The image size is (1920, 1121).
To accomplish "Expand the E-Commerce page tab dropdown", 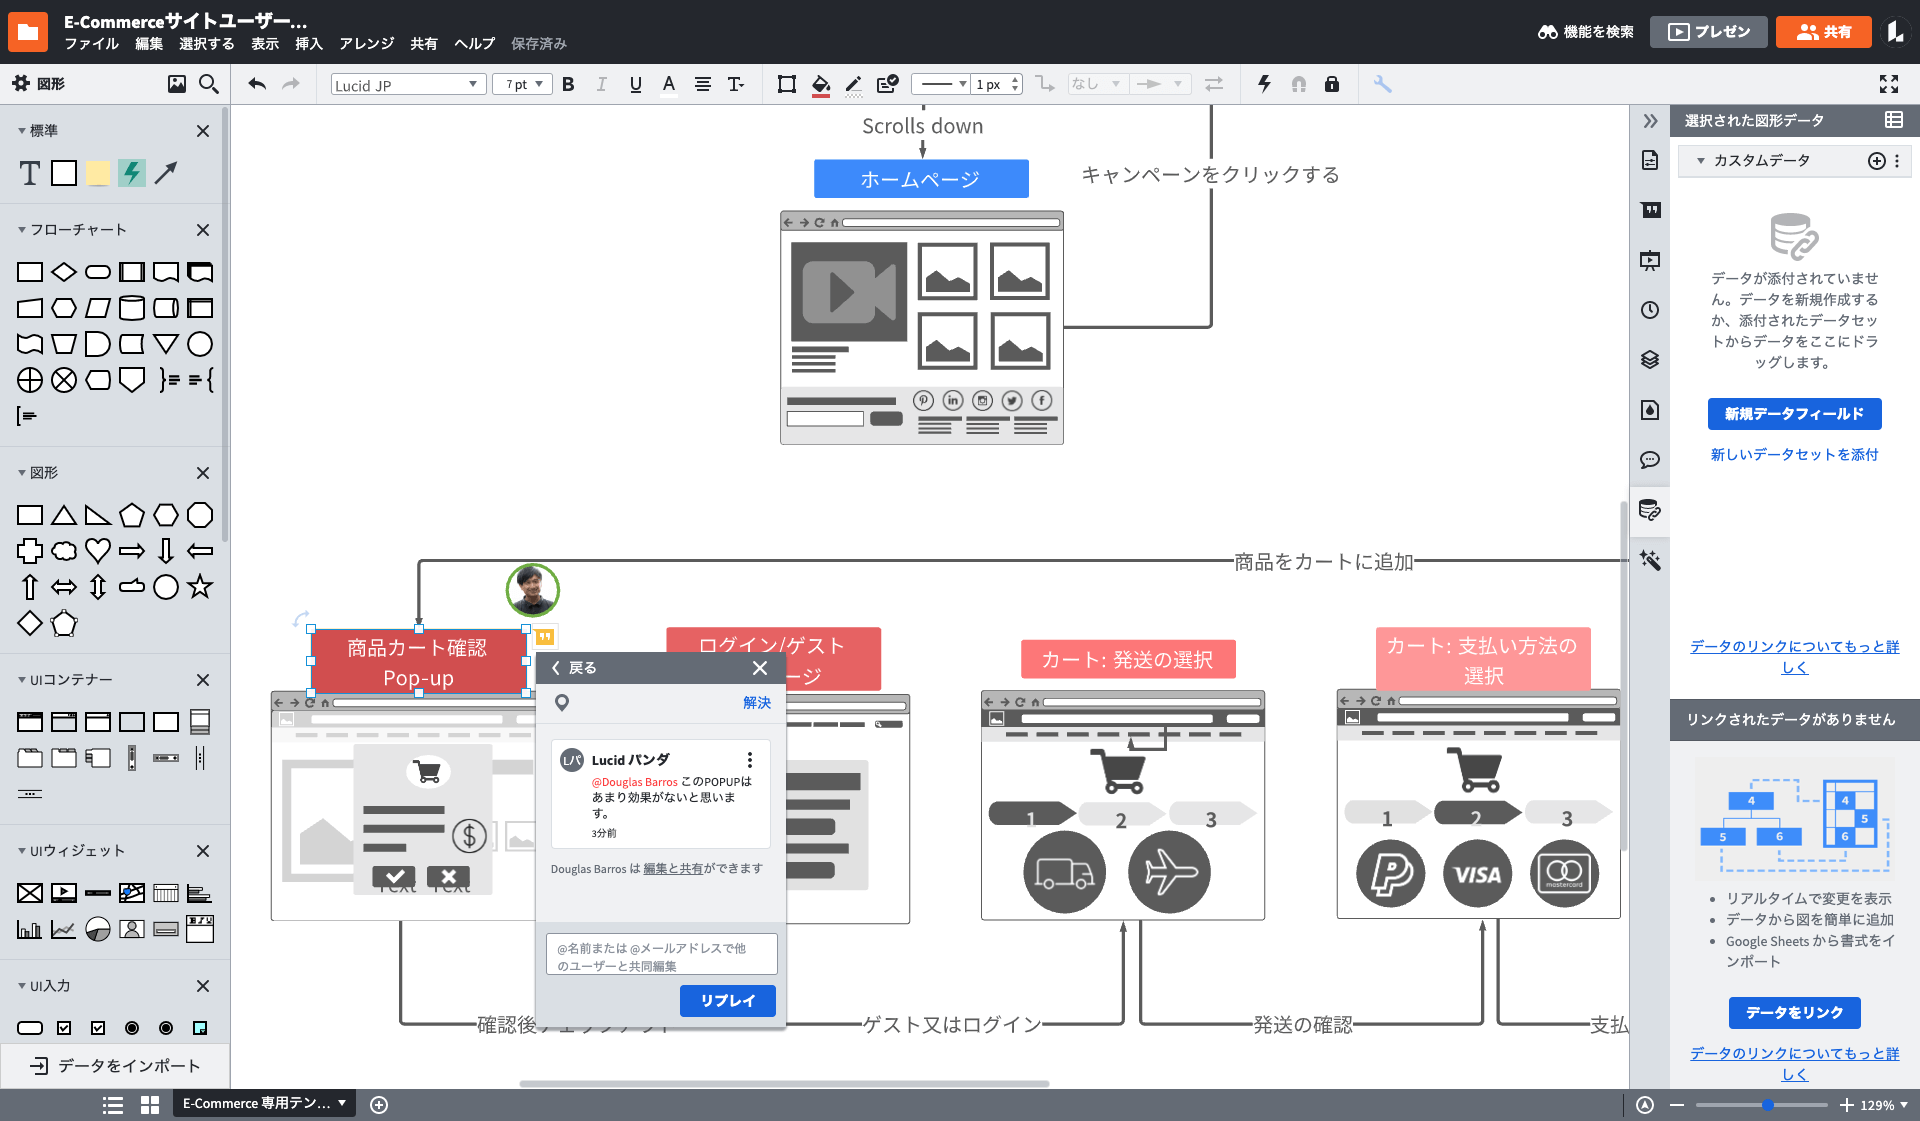I will 342,1103.
